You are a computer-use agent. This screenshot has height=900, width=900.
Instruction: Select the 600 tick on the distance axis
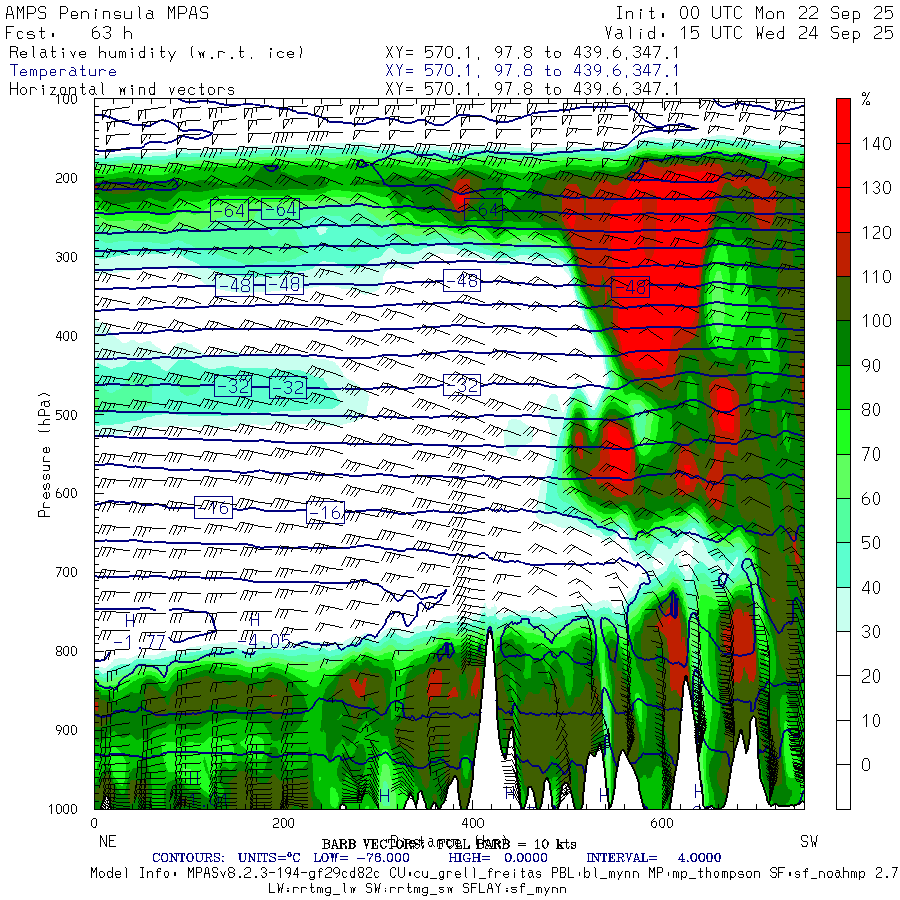[x=662, y=823]
